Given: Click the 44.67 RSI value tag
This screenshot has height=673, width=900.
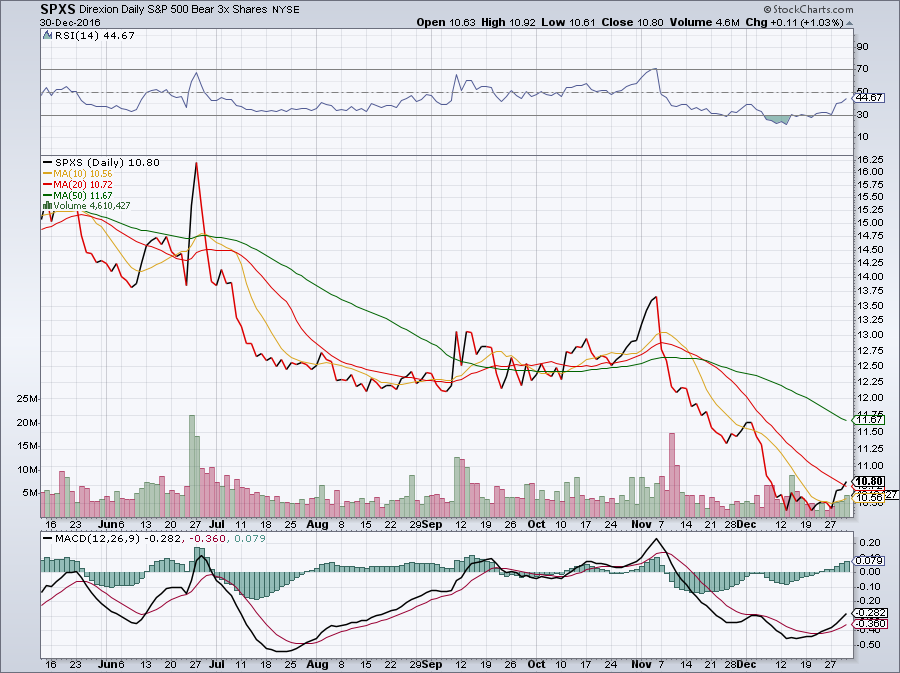Looking at the screenshot, I should point(868,97).
